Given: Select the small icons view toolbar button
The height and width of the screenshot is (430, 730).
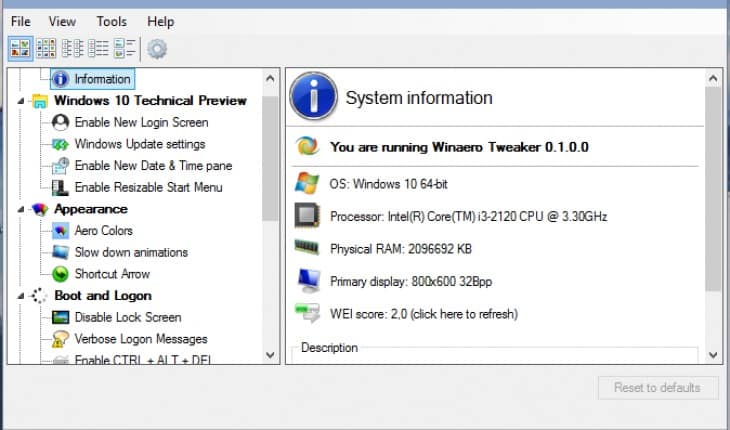Looking at the screenshot, I should click(47, 48).
